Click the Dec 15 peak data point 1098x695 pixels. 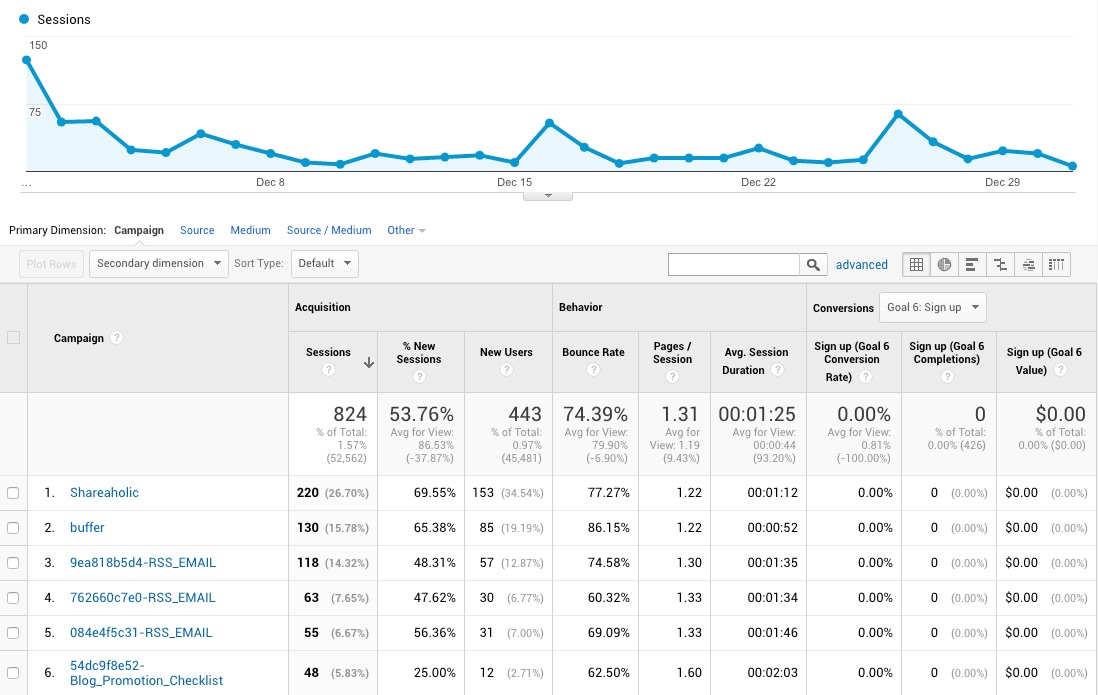[x=550, y=123]
